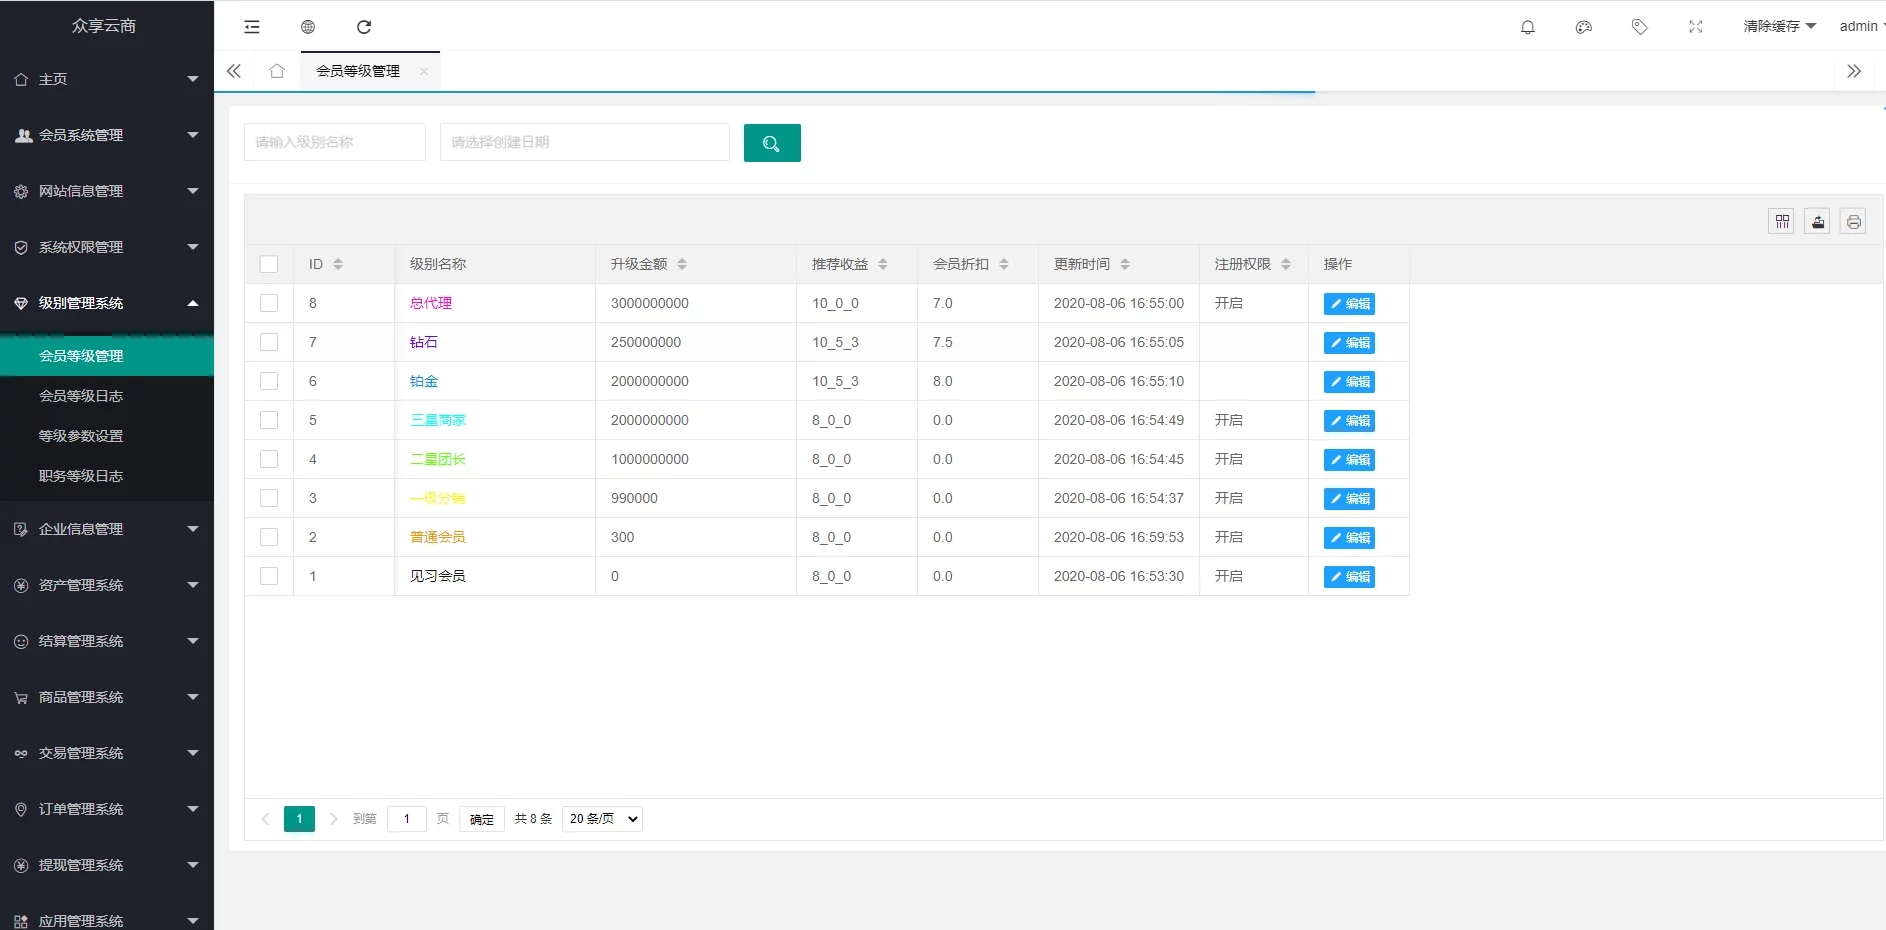
Task: Expand 会员系统管理 sidebar menu
Action: tap(106, 135)
